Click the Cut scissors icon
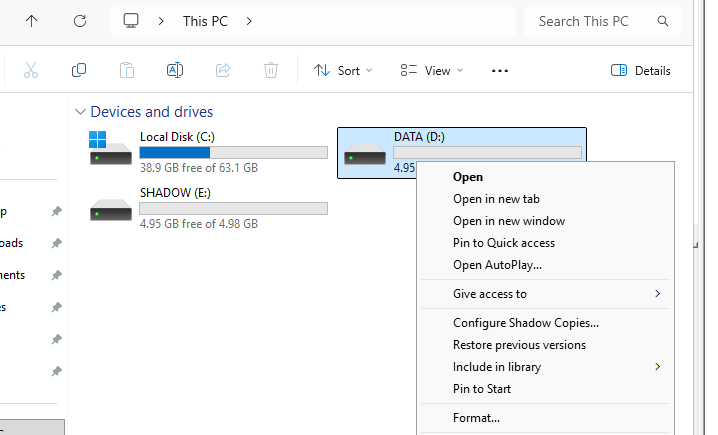Screen dimensions: 718x435 31,70
